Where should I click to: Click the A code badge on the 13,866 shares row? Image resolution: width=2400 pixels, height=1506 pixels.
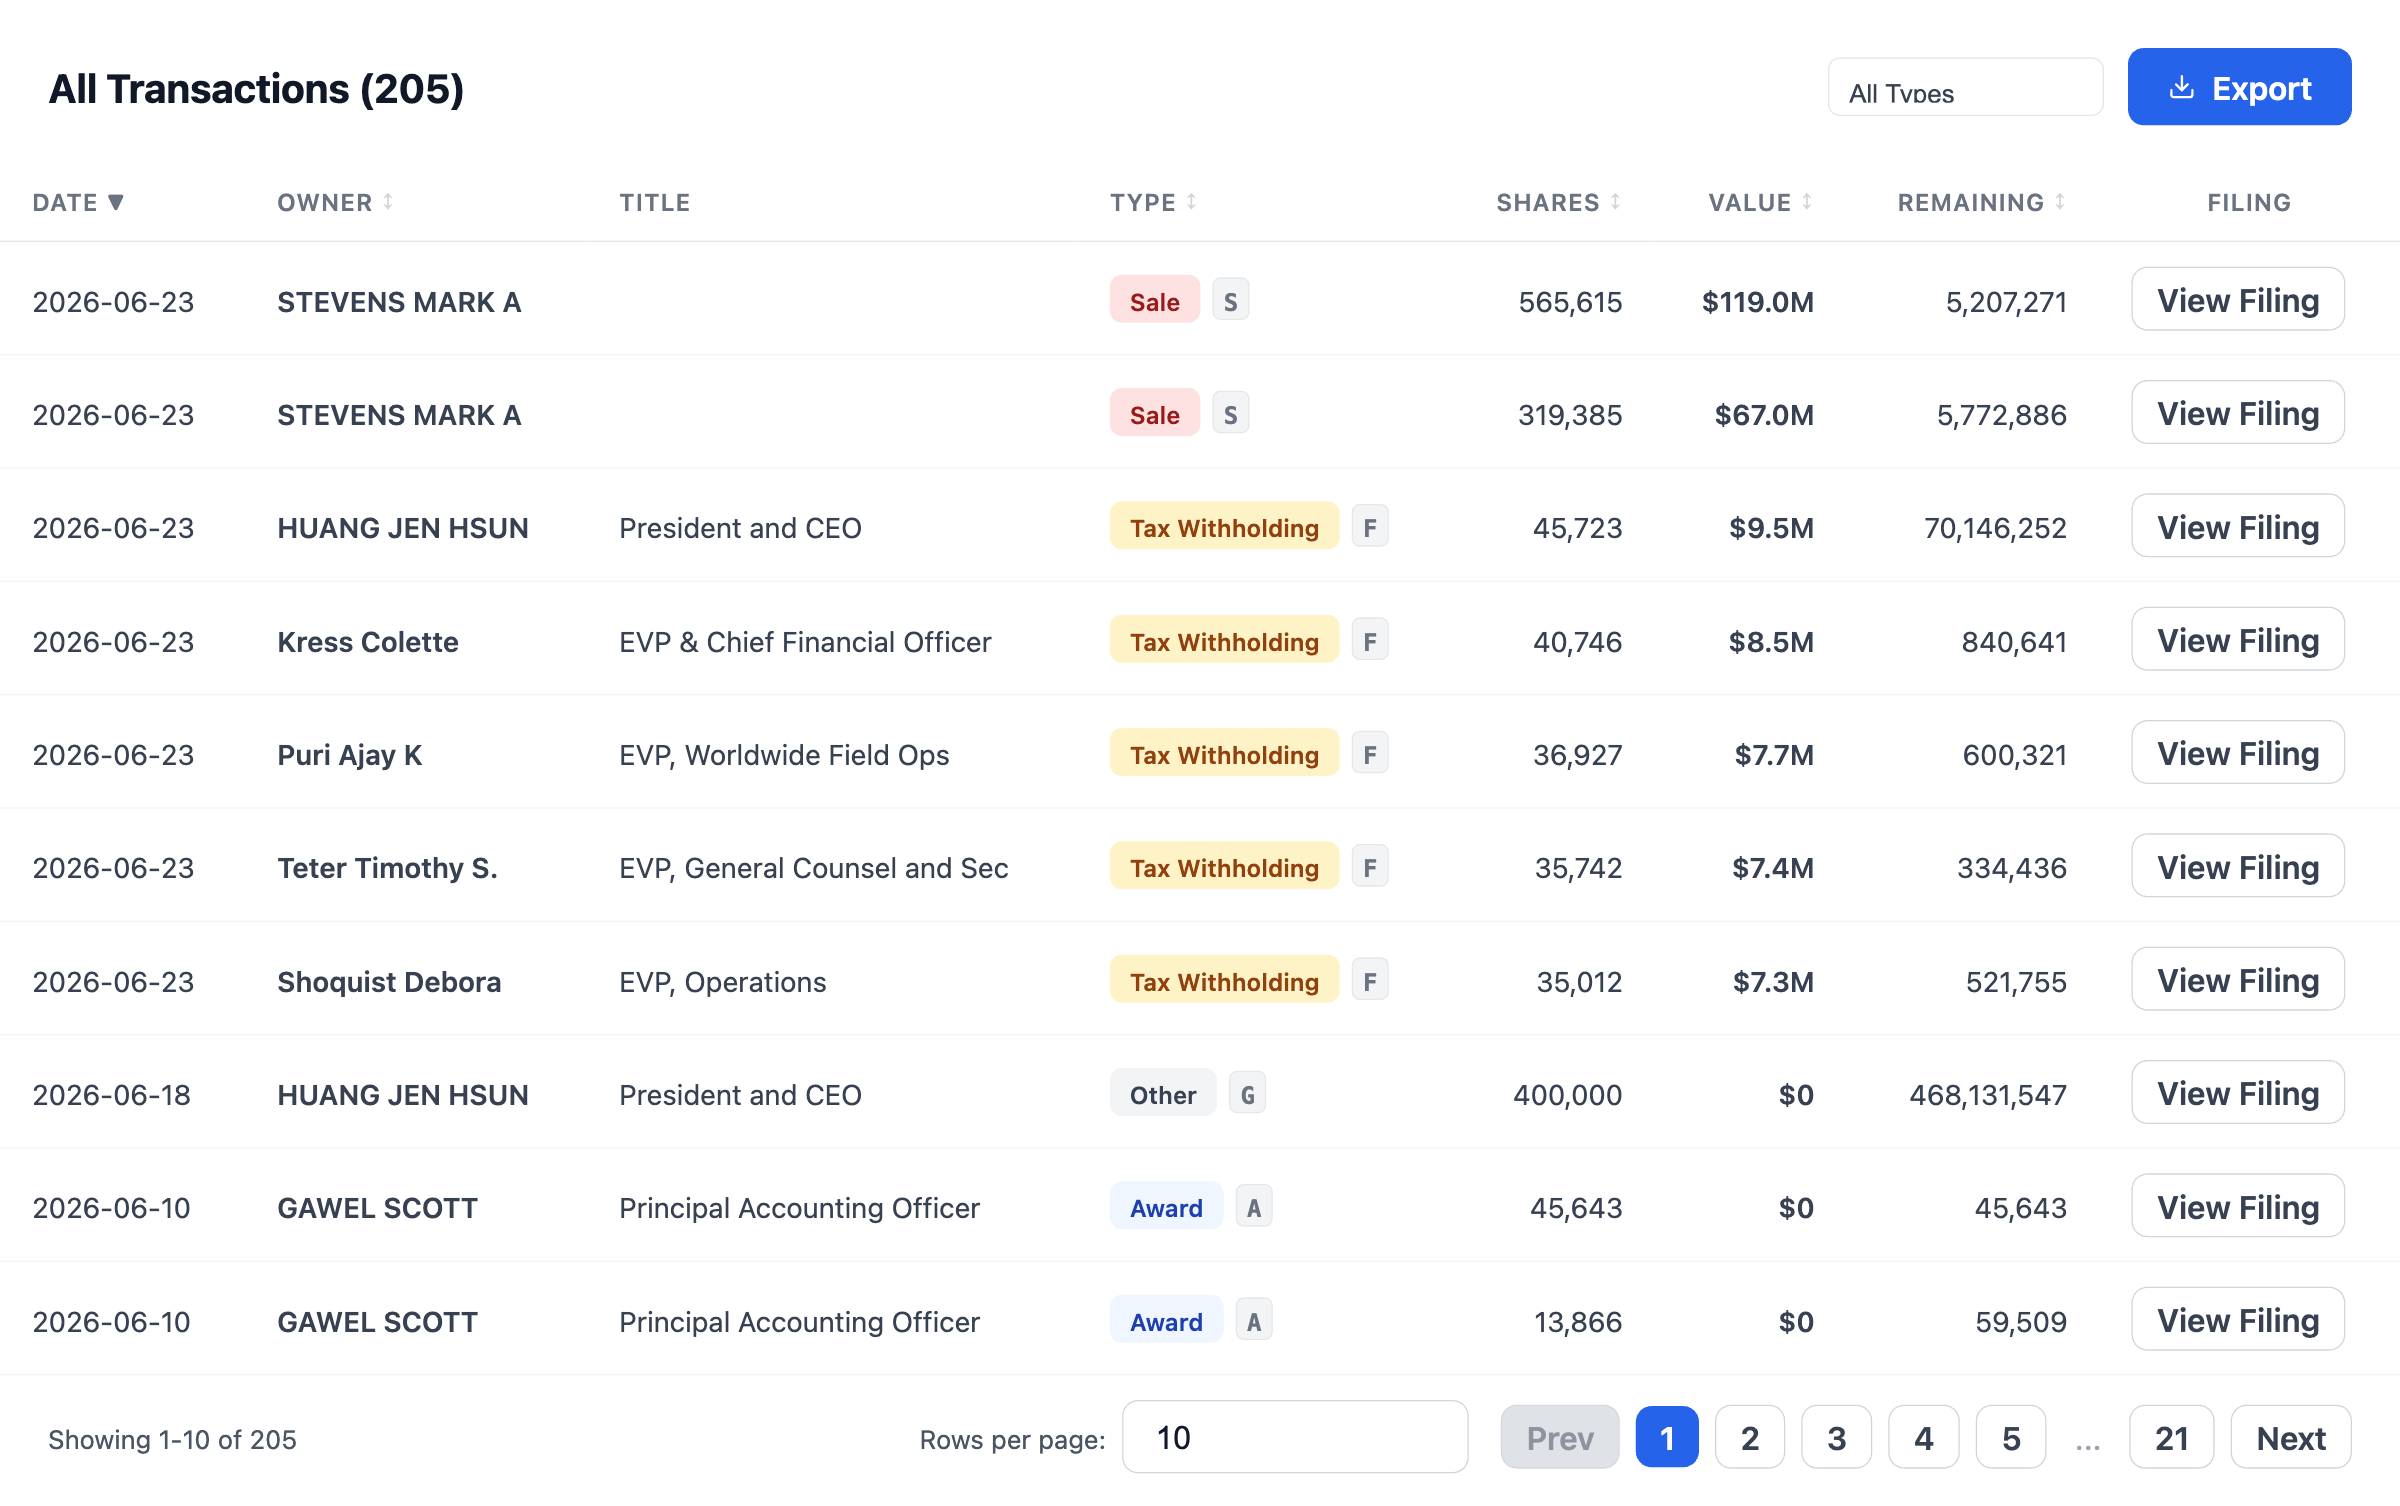(1254, 1320)
